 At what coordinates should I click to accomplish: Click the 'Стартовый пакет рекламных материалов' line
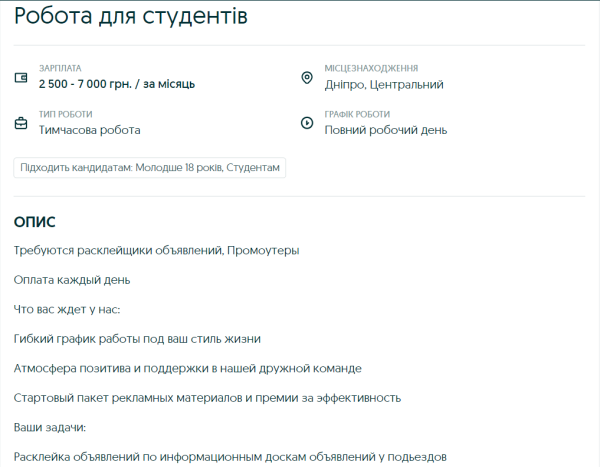tap(207, 398)
